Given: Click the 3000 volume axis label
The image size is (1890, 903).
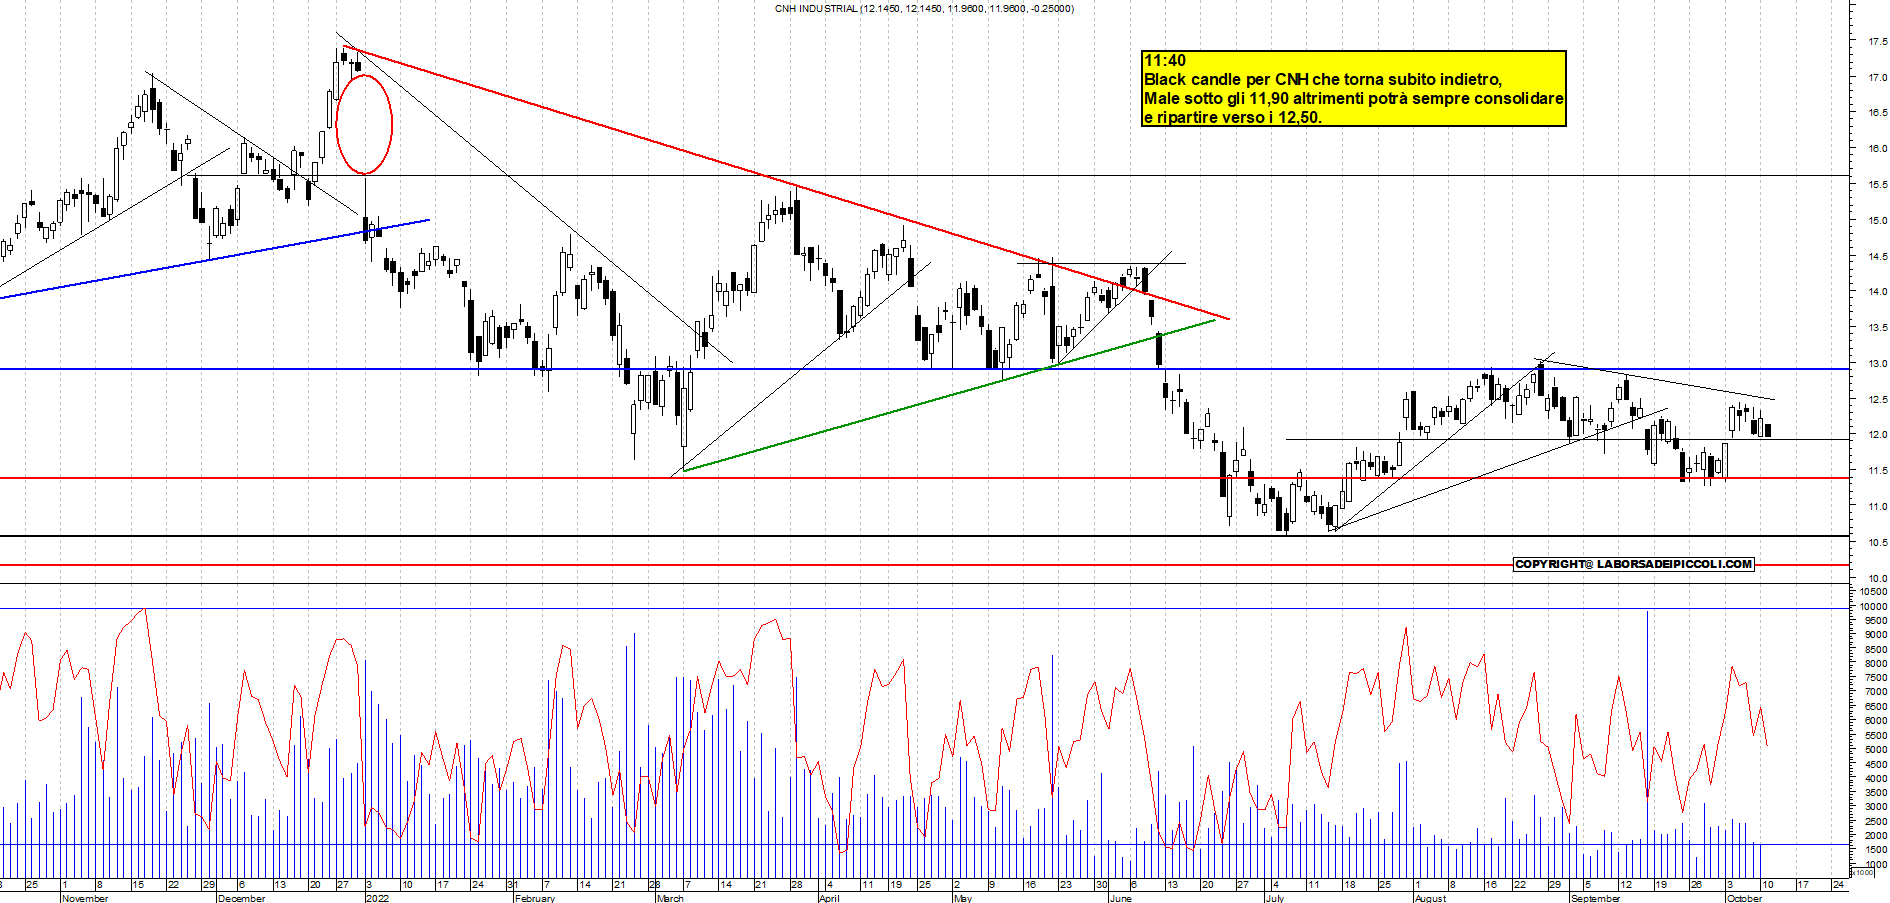Looking at the screenshot, I should 1876,807.
